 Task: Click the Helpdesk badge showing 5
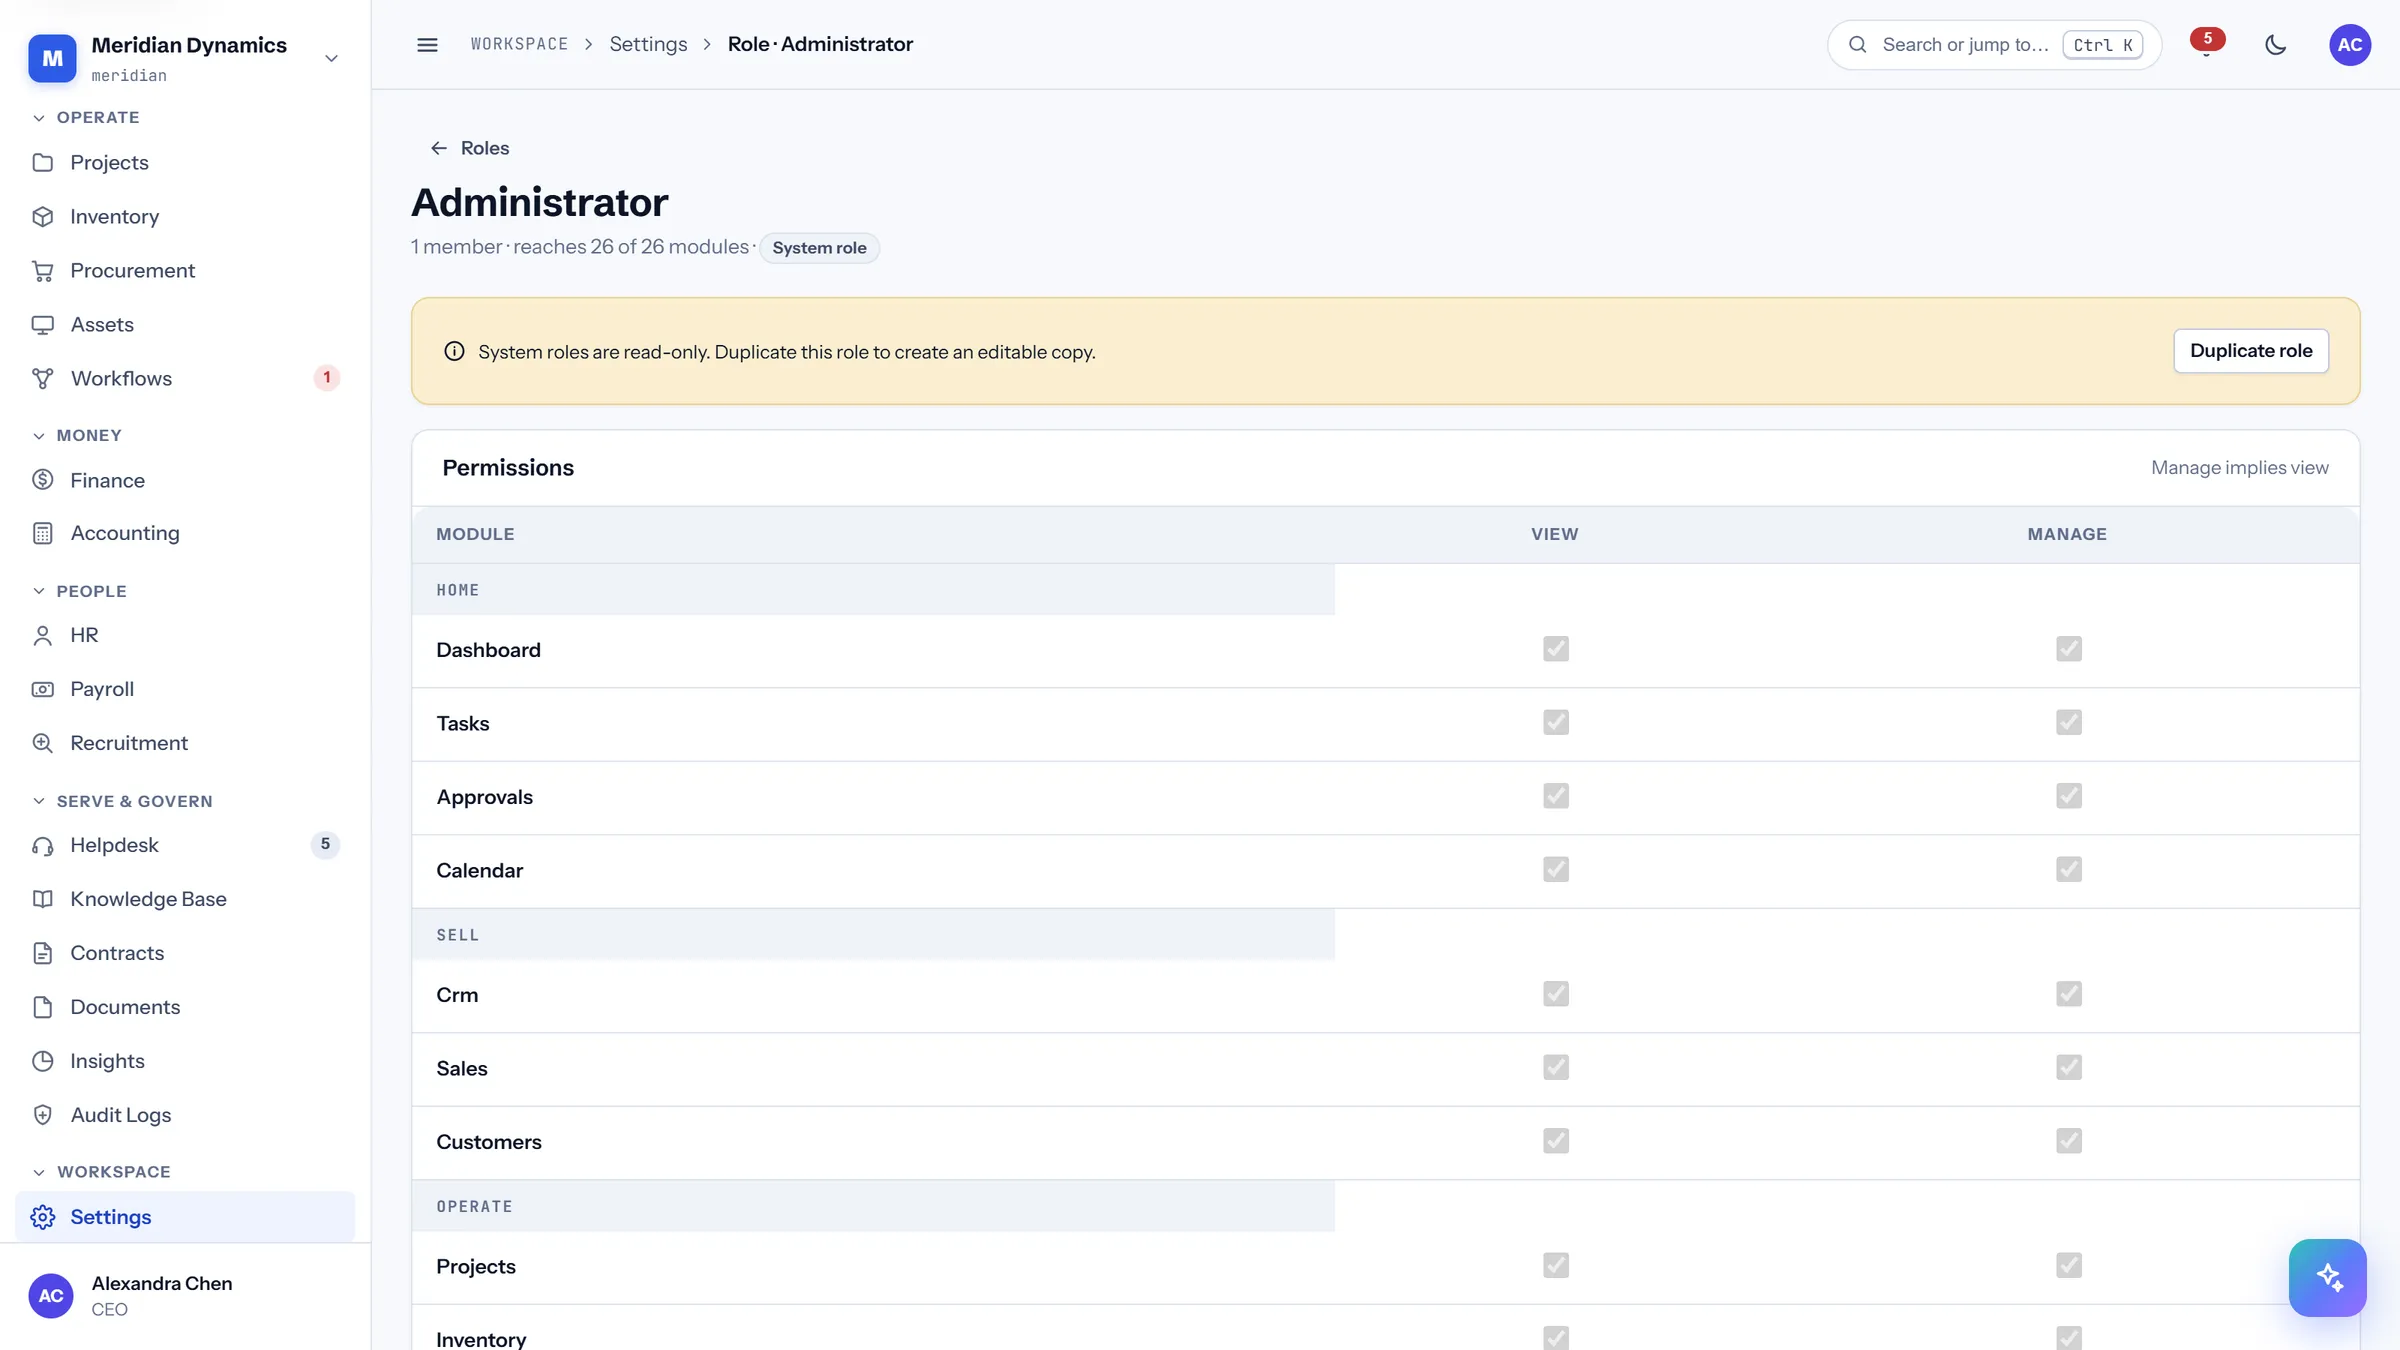(x=325, y=845)
